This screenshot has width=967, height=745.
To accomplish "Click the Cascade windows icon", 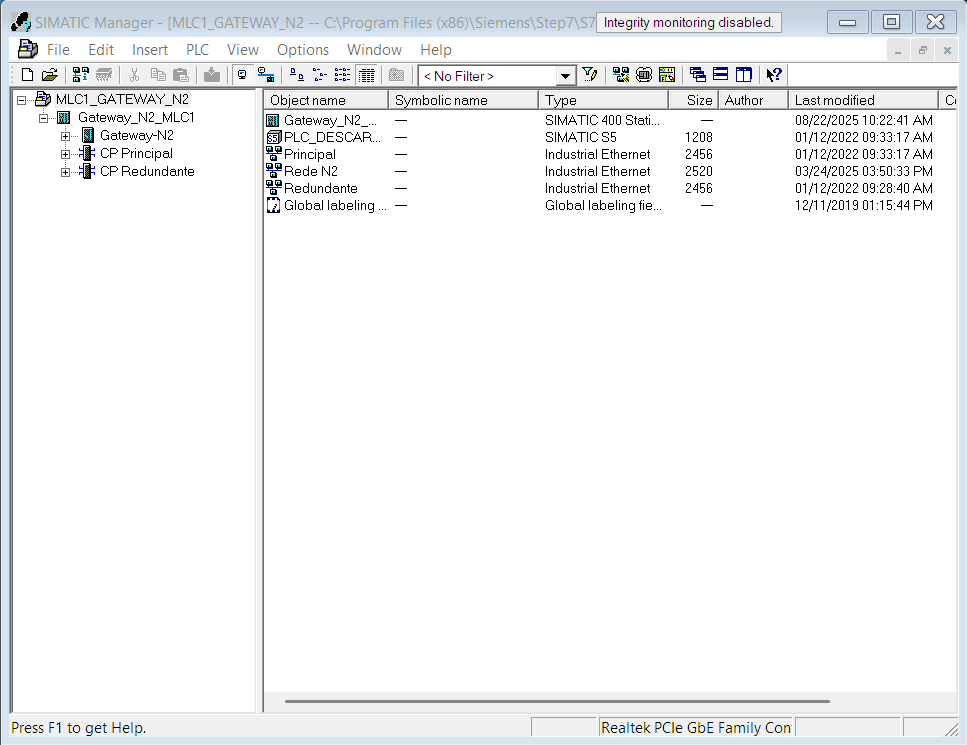I will point(697,75).
